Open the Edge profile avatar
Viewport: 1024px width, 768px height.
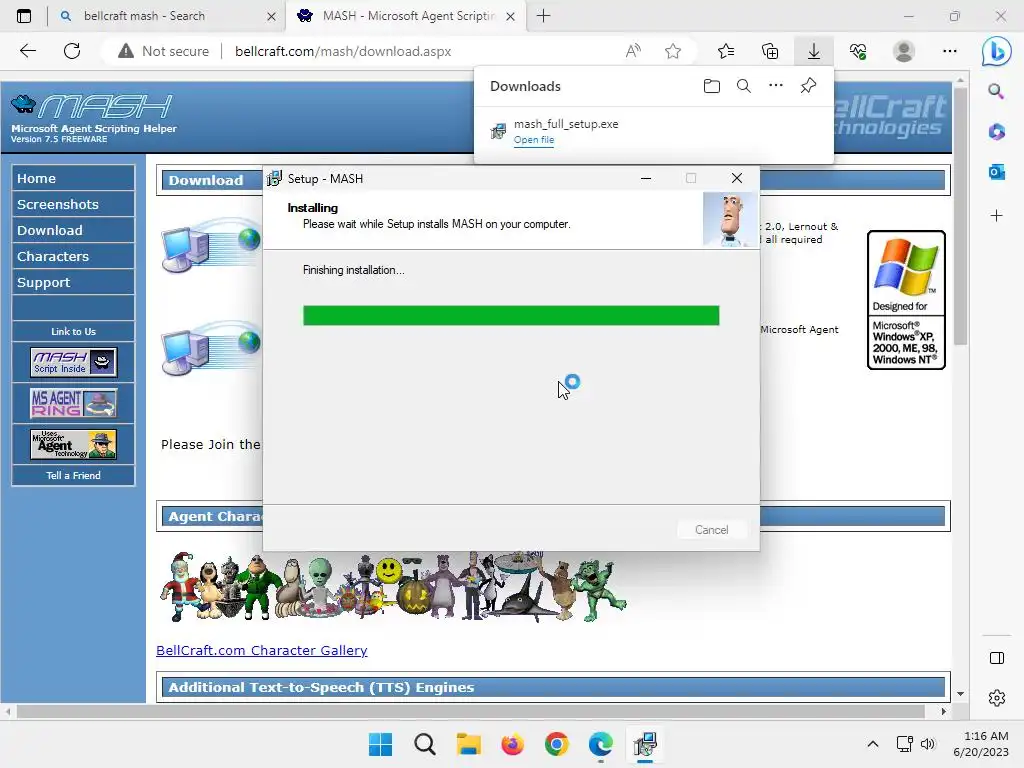[x=904, y=51]
